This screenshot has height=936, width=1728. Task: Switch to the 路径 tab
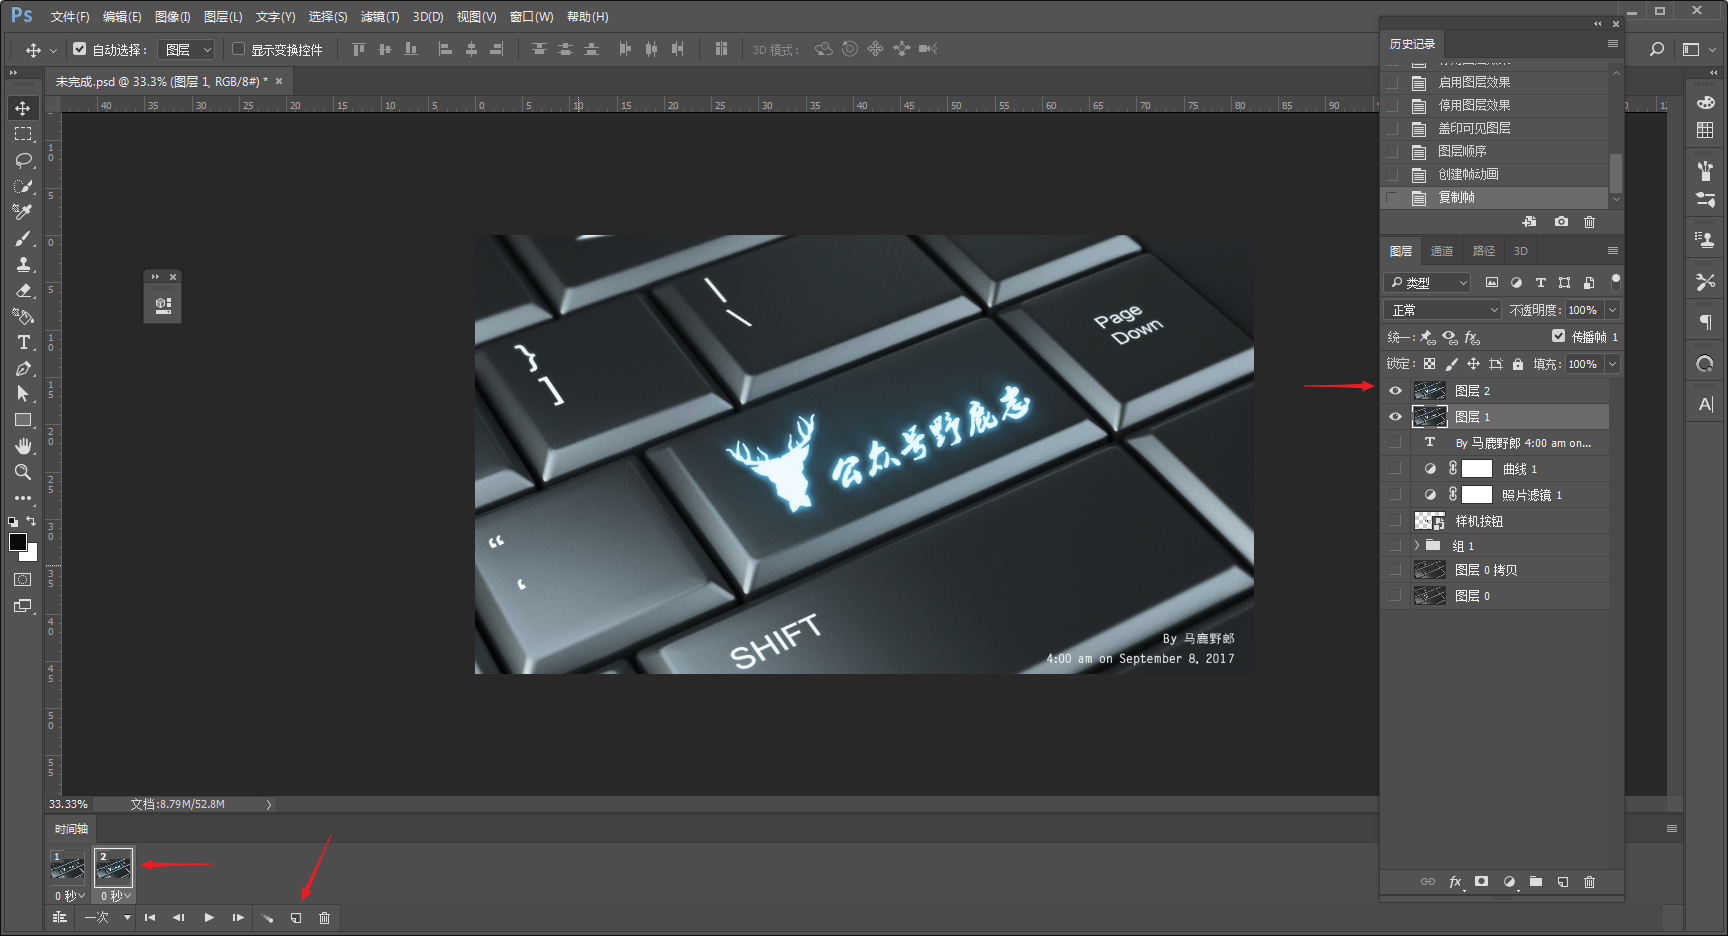(1484, 251)
